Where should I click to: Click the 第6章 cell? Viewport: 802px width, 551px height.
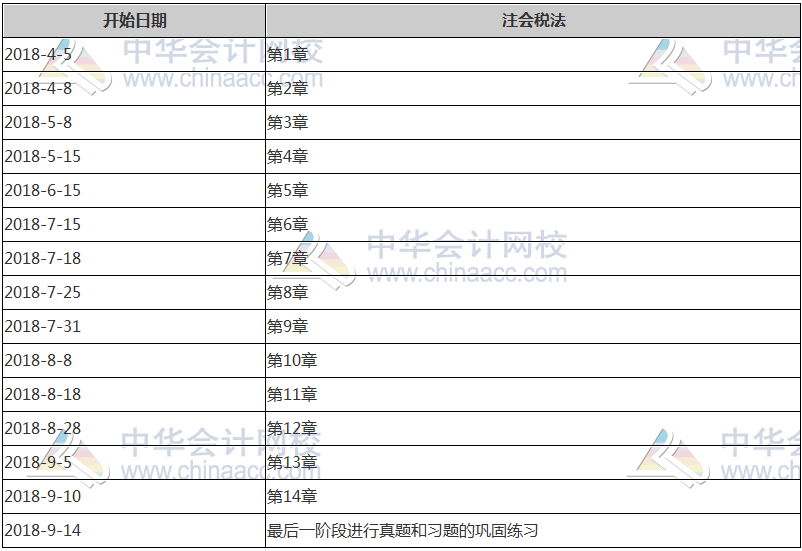[533, 225]
